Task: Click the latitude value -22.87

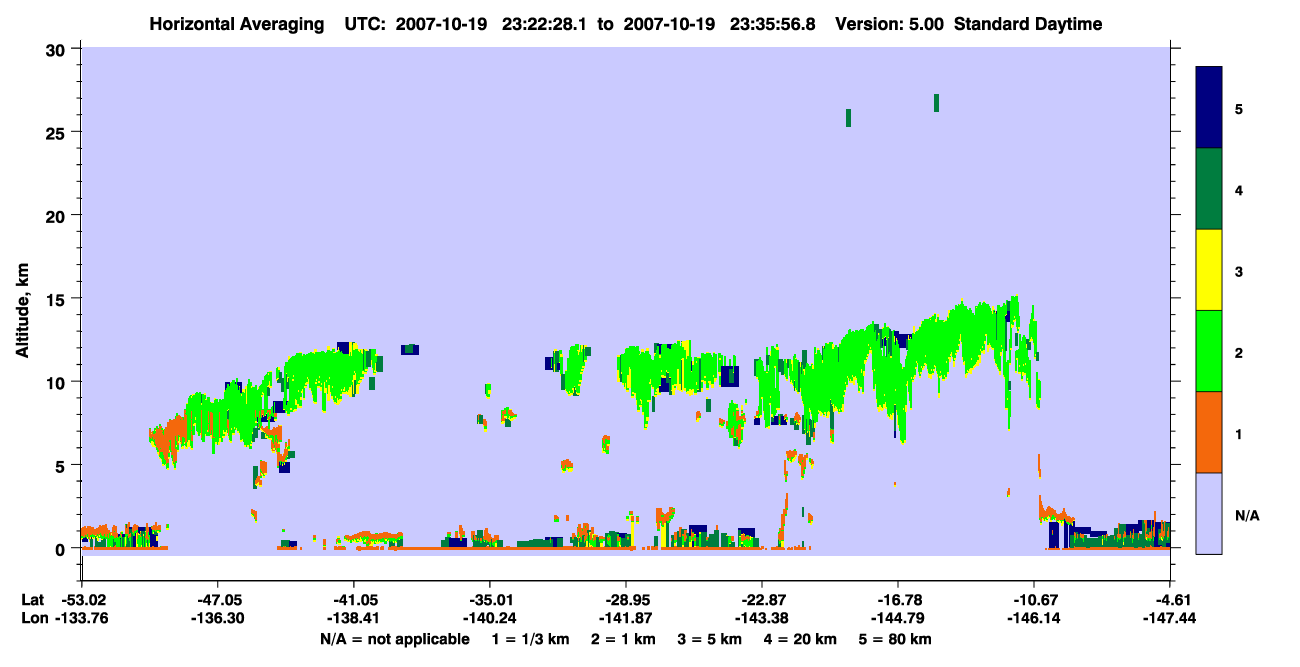Action: pyautogui.click(x=761, y=600)
